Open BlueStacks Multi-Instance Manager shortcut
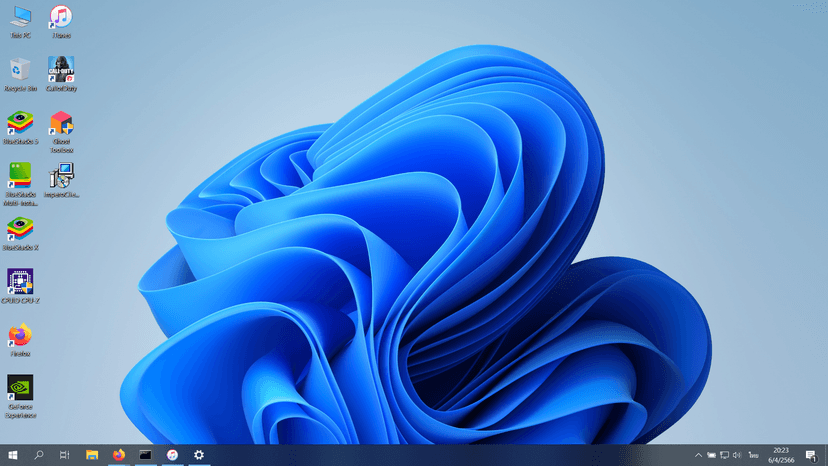 coord(20,176)
